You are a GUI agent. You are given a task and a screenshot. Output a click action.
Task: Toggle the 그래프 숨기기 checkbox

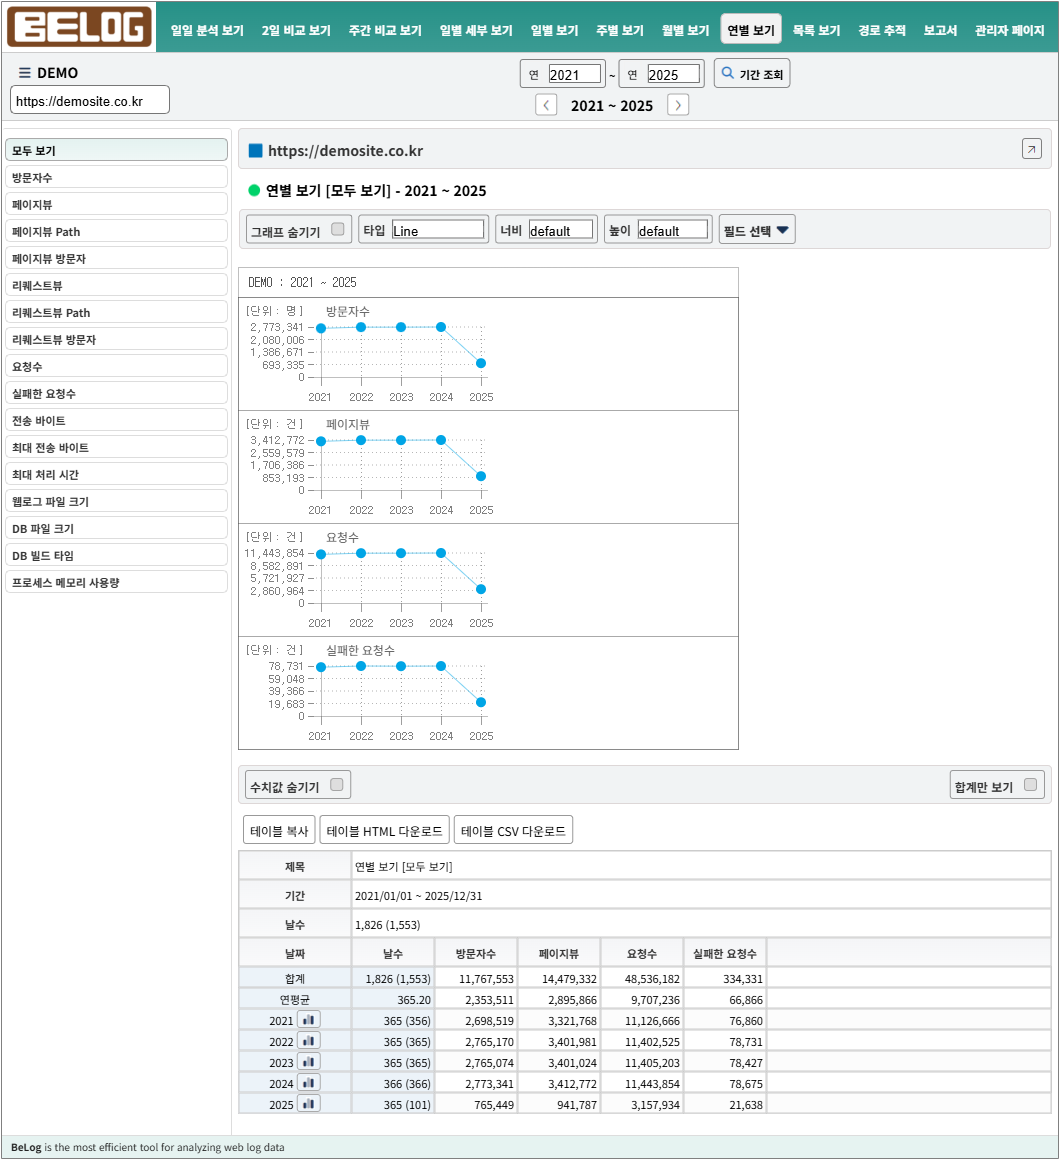click(x=337, y=229)
